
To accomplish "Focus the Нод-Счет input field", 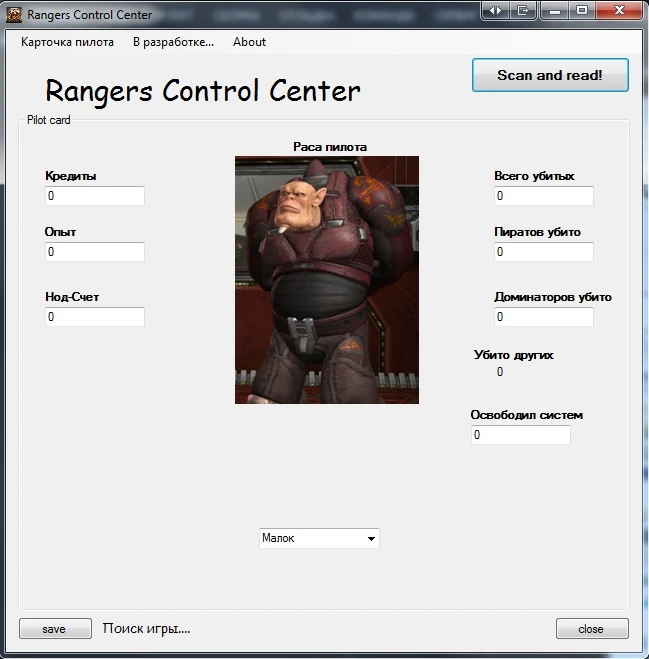I will pyautogui.click(x=95, y=317).
